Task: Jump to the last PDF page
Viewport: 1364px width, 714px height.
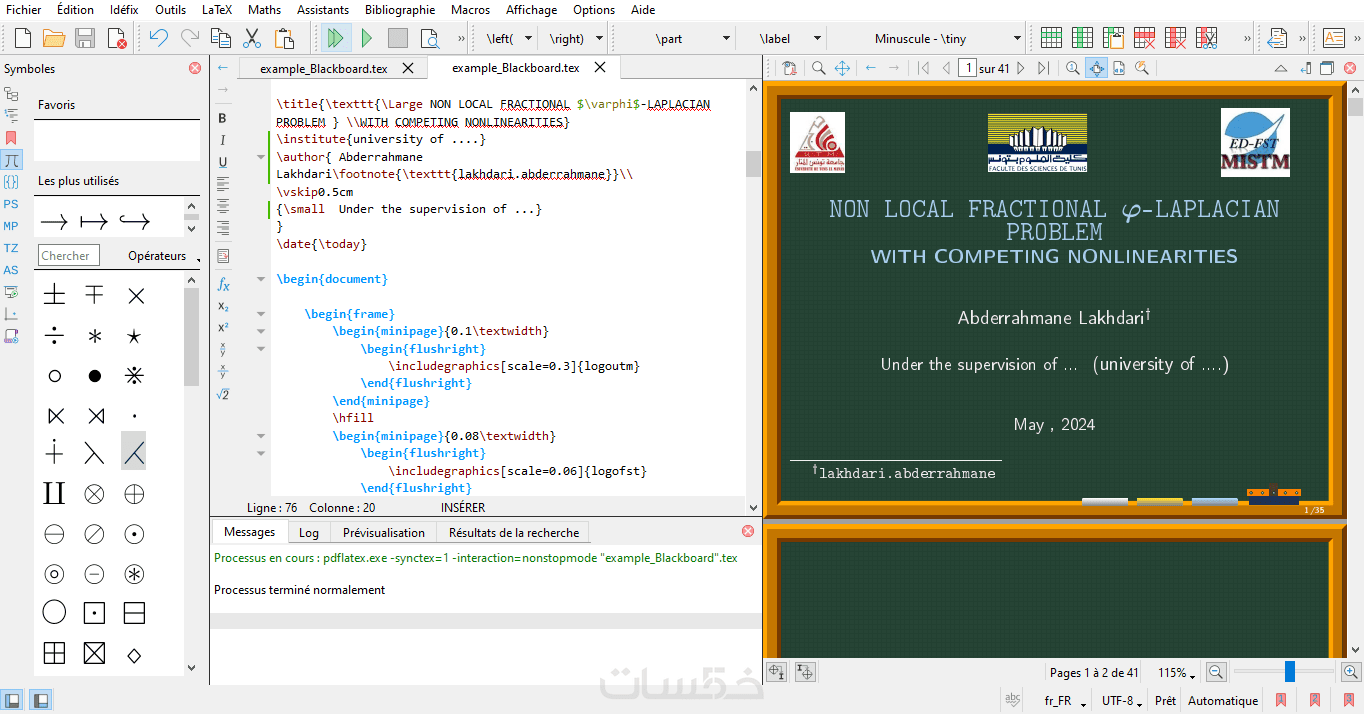Action: [1043, 68]
